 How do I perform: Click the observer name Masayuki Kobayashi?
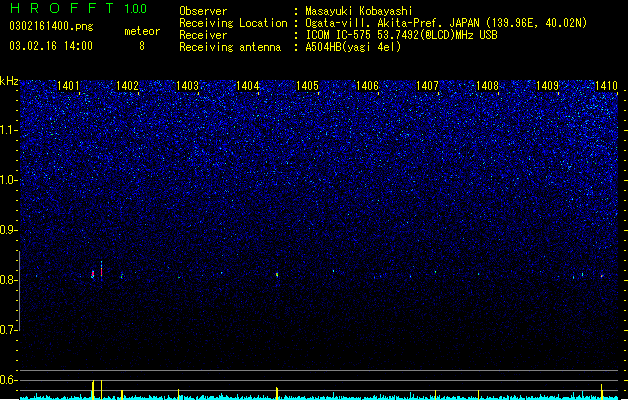pyautogui.click(x=359, y=11)
